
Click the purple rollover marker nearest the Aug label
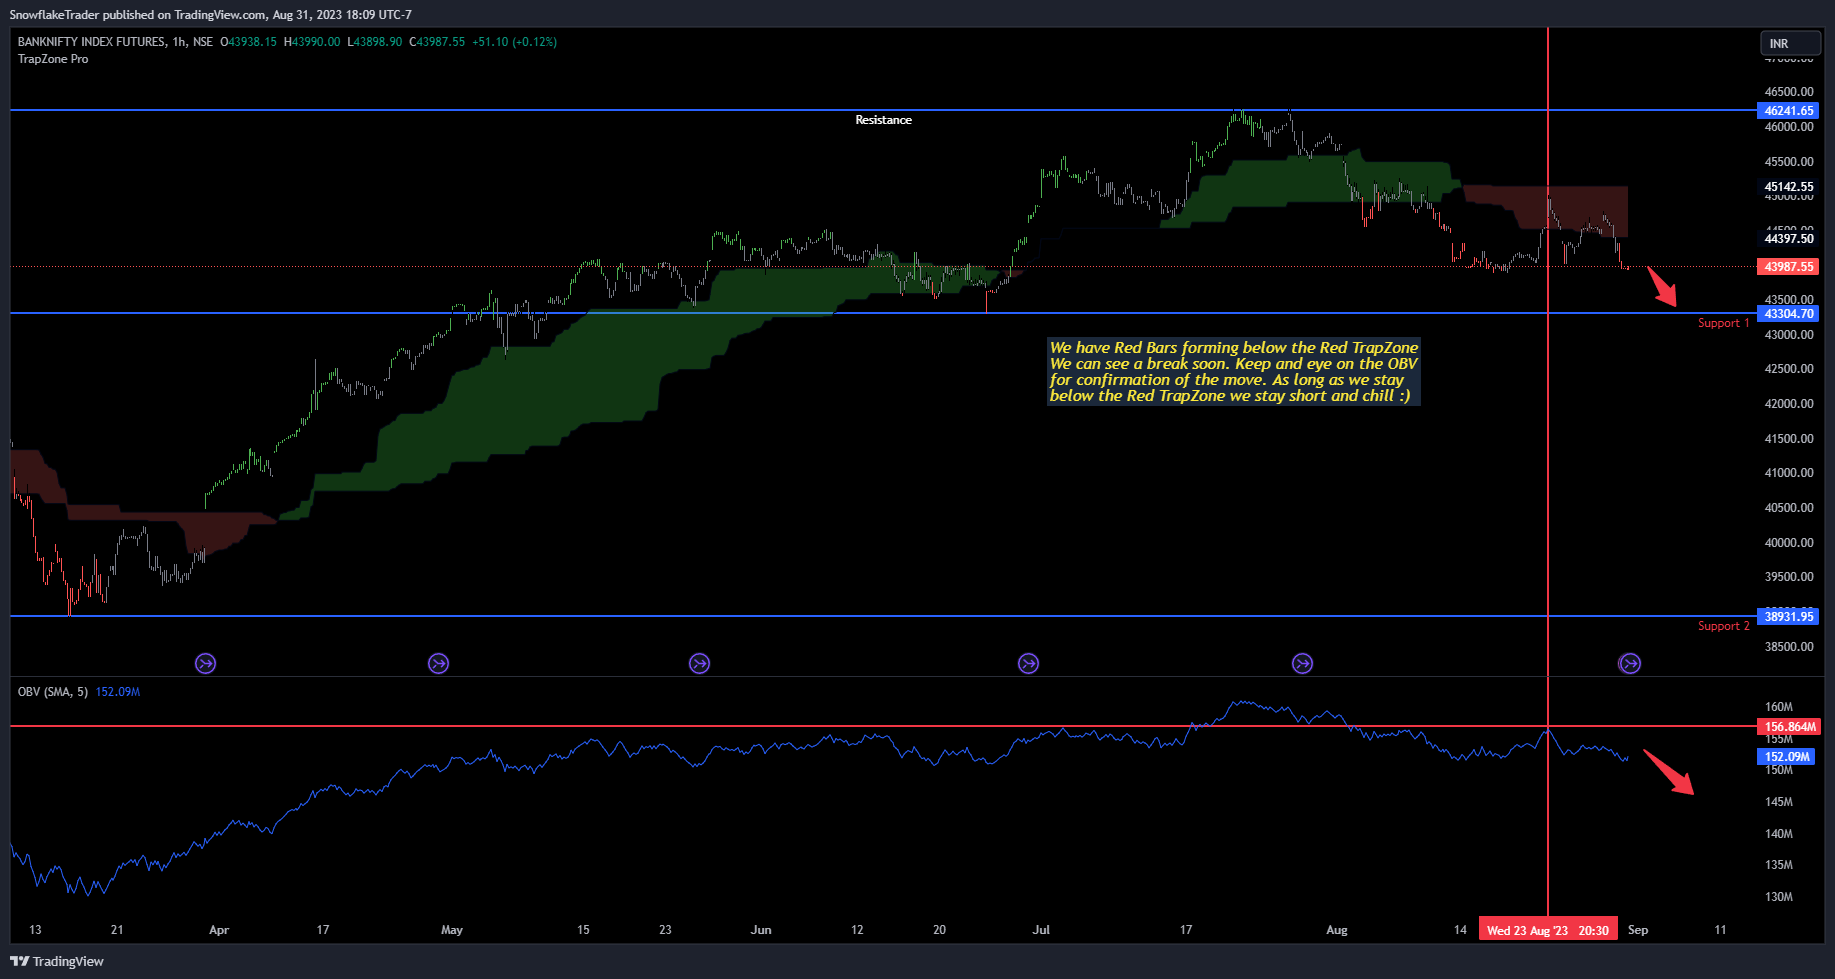point(1302,663)
